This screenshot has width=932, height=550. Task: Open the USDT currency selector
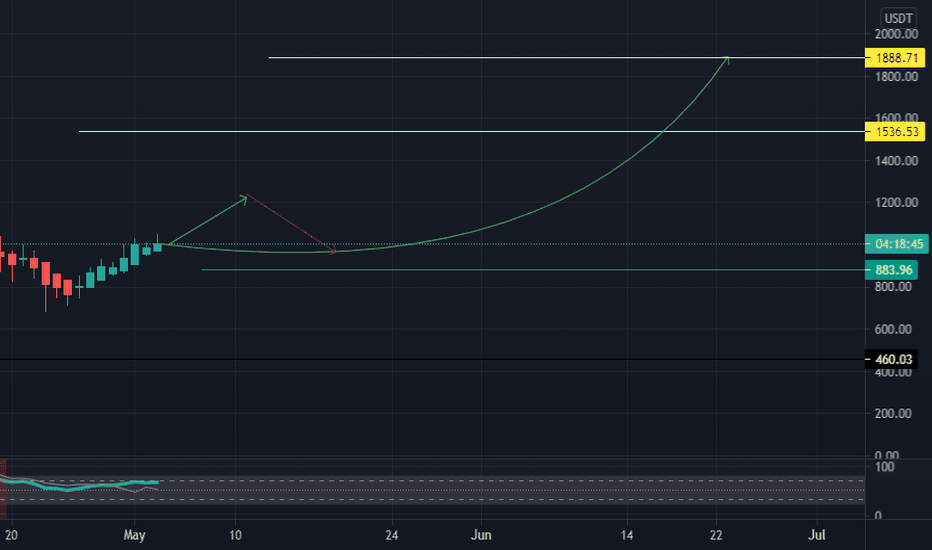(x=898, y=18)
